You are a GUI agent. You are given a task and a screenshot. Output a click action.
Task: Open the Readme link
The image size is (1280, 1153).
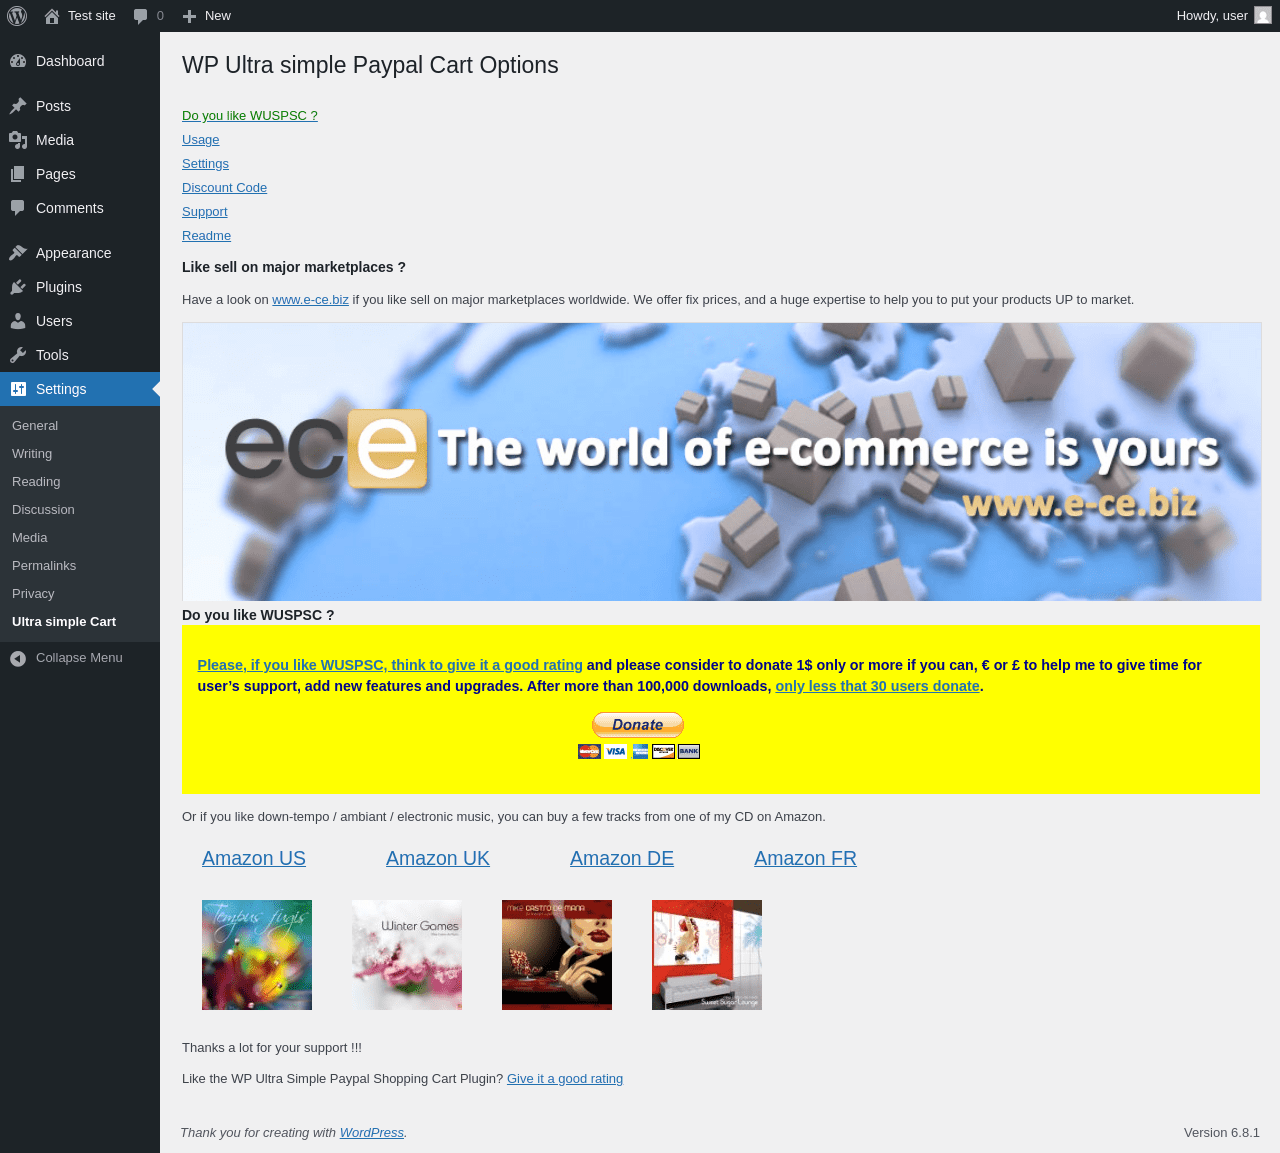pos(206,236)
